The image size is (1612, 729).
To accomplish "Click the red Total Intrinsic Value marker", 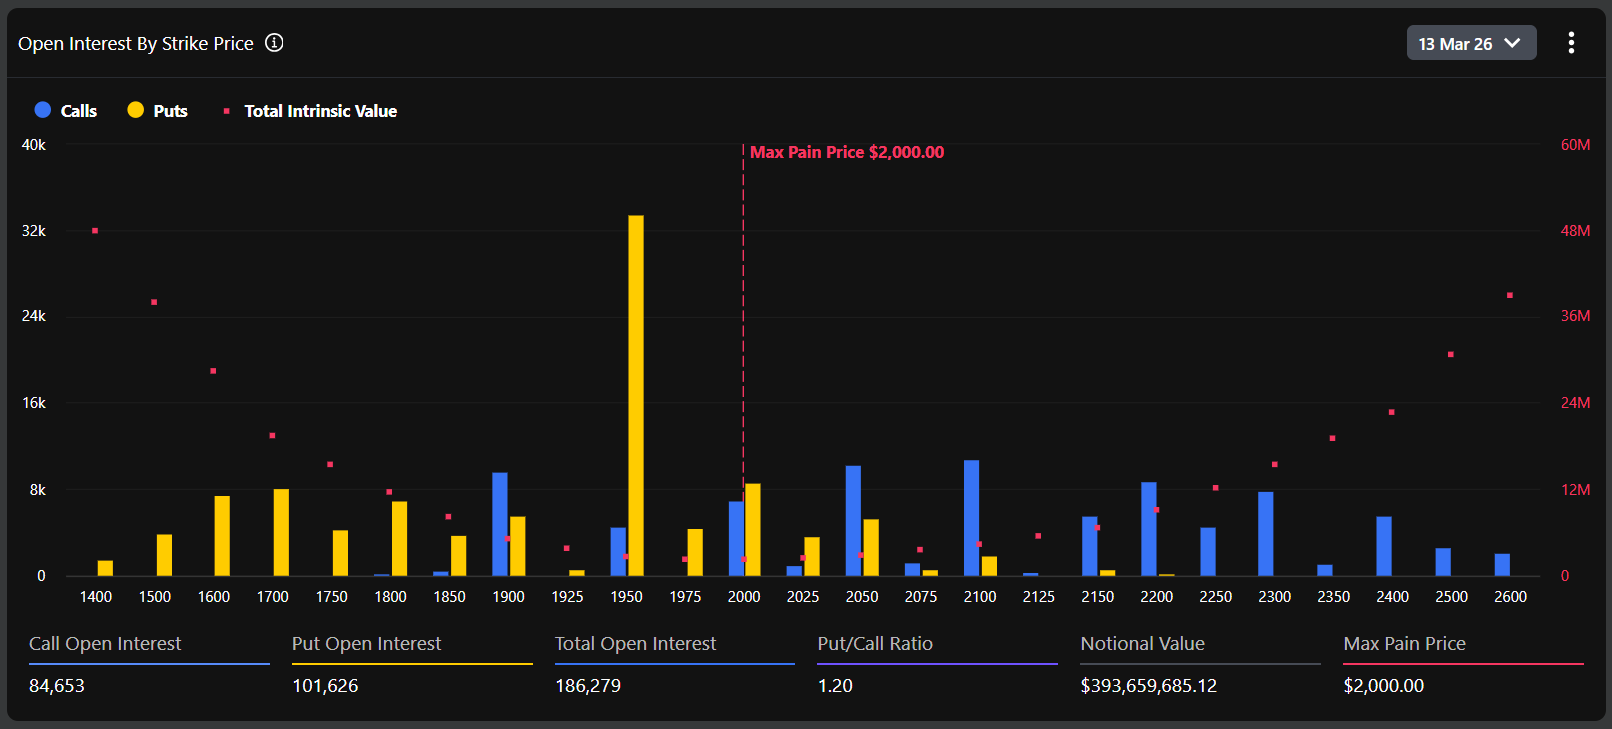I will (227, 111).
